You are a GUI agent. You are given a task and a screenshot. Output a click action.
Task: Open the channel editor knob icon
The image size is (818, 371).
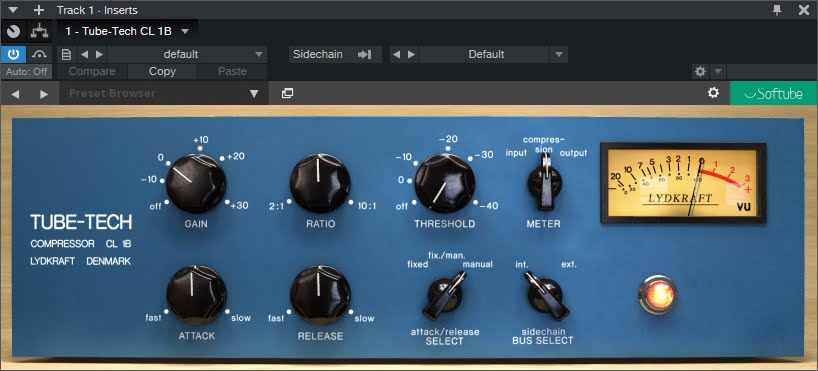(x=14, y=31)
